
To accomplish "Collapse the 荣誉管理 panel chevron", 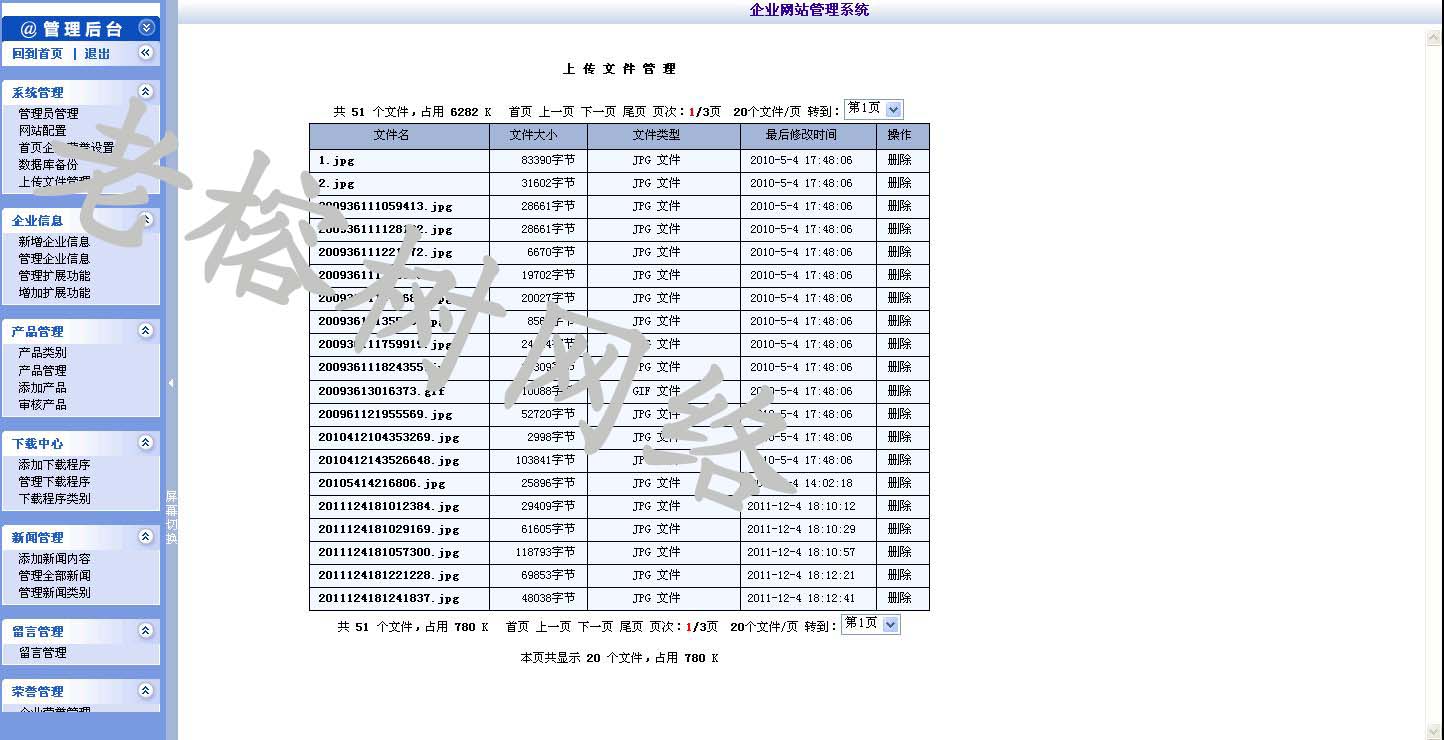I will coord(146,690).
